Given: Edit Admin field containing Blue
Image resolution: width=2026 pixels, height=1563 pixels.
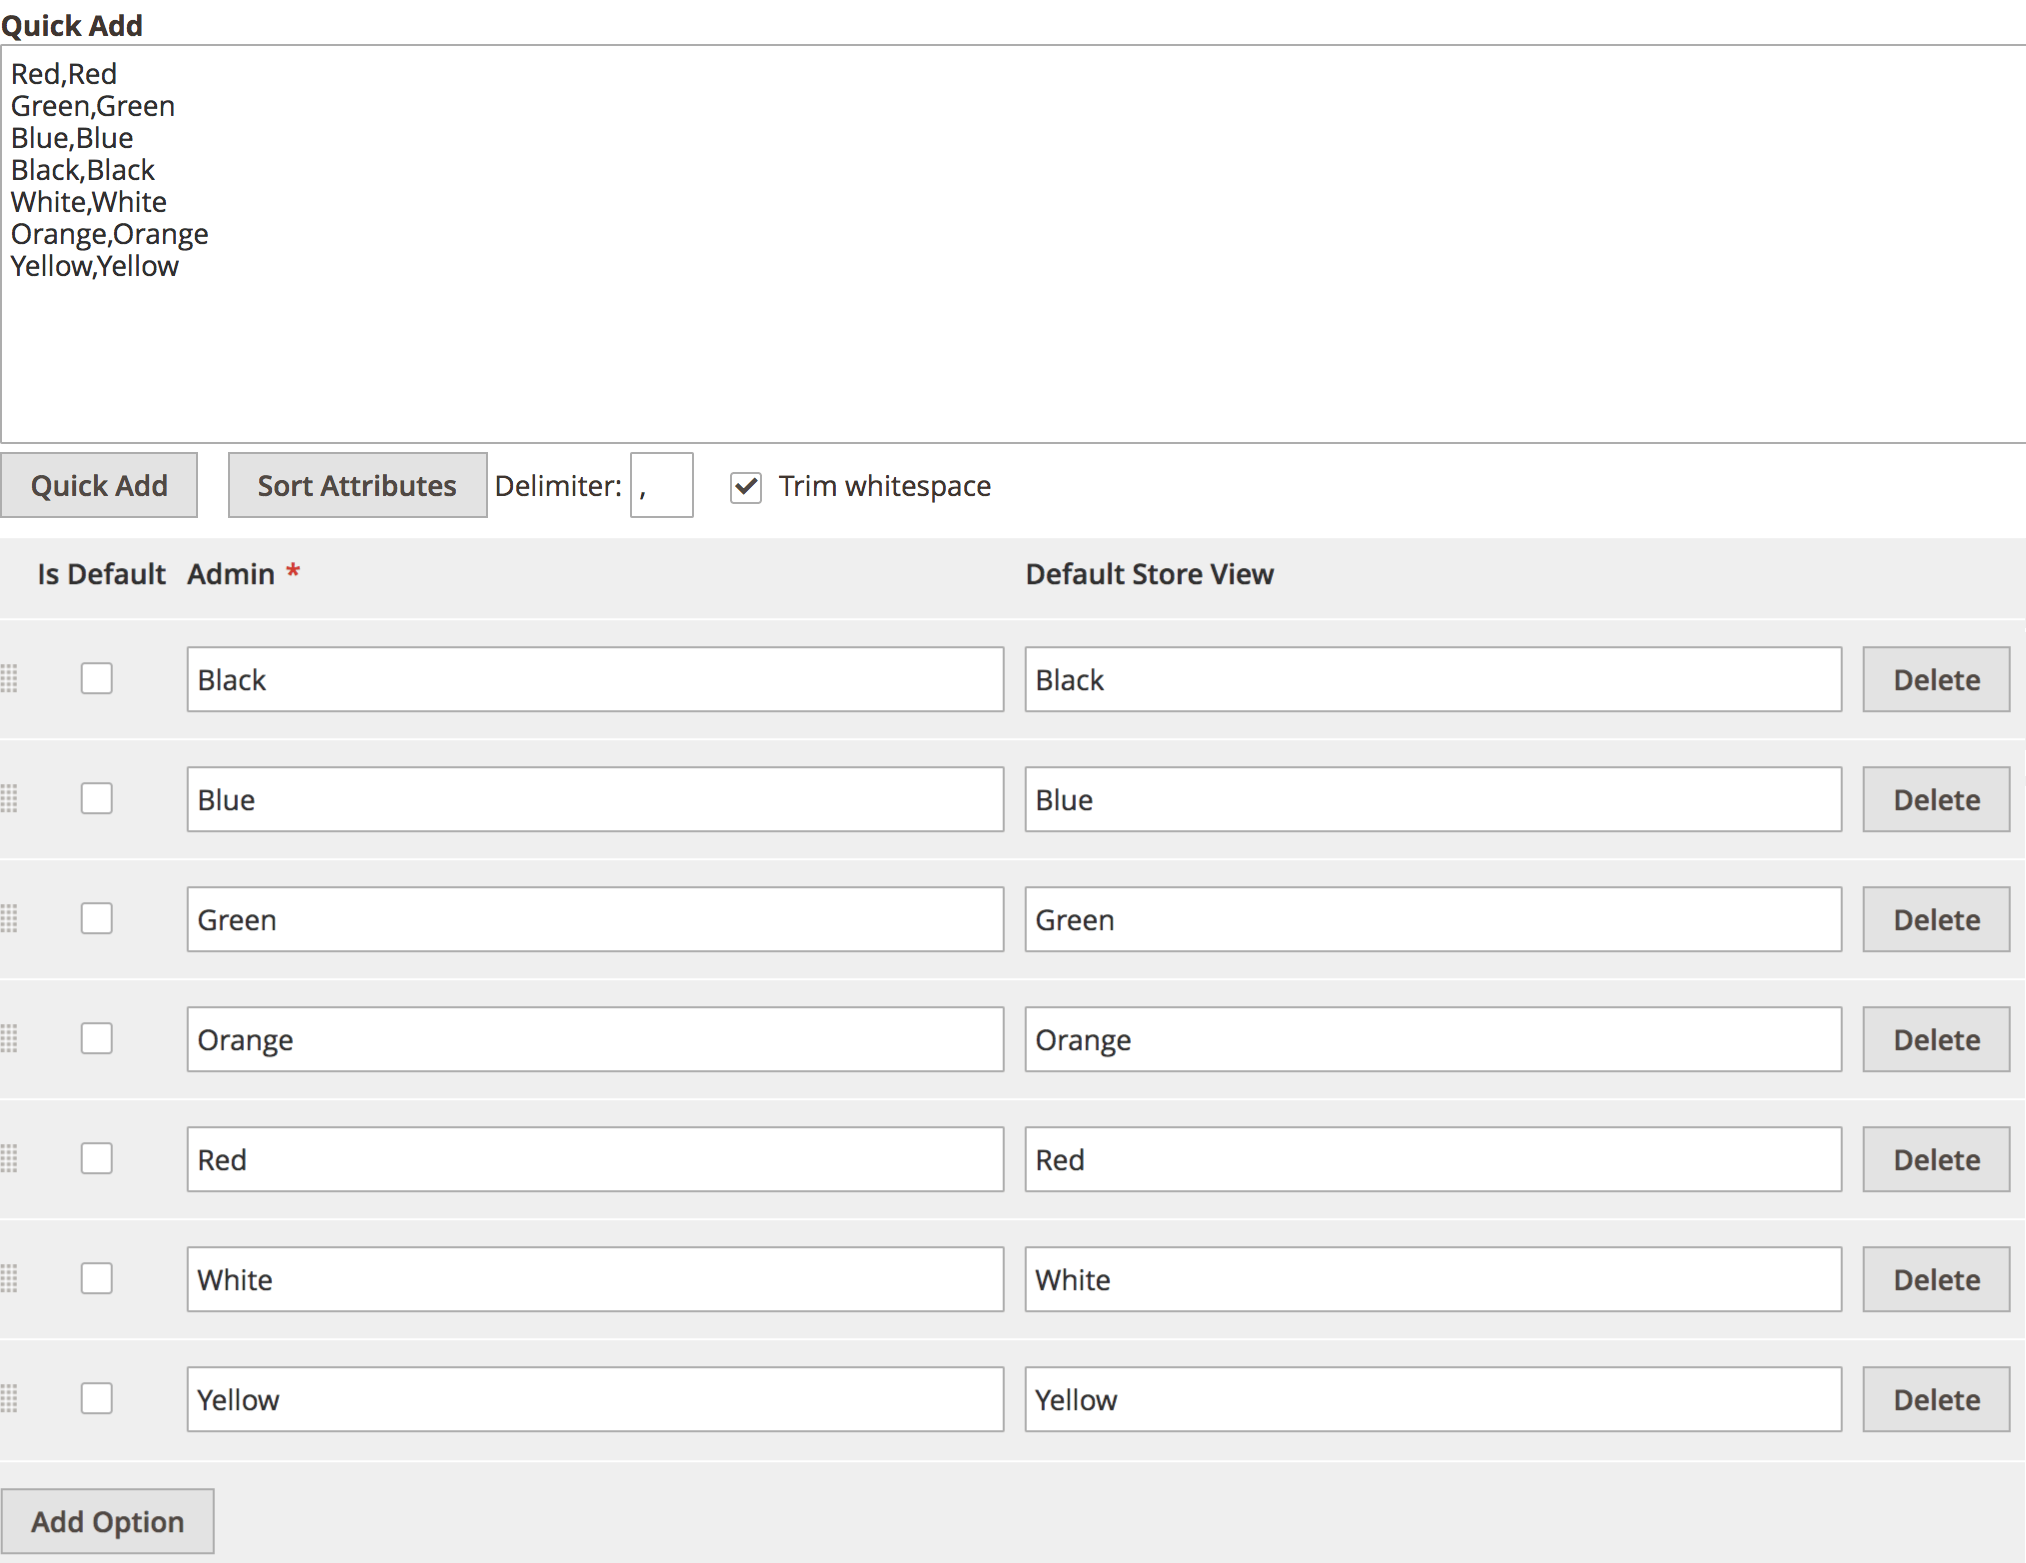Looking at the screenshot, I should click(595, 799).
